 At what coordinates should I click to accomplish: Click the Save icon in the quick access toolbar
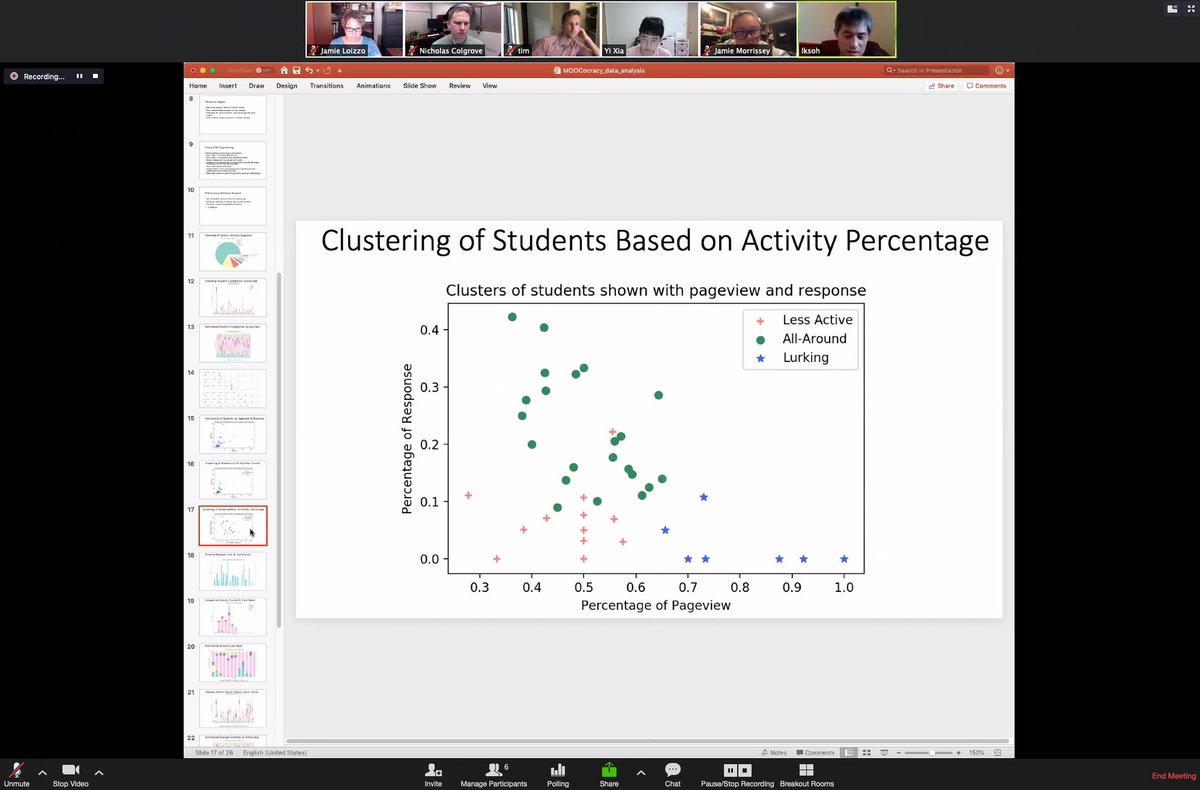[295, 70]
